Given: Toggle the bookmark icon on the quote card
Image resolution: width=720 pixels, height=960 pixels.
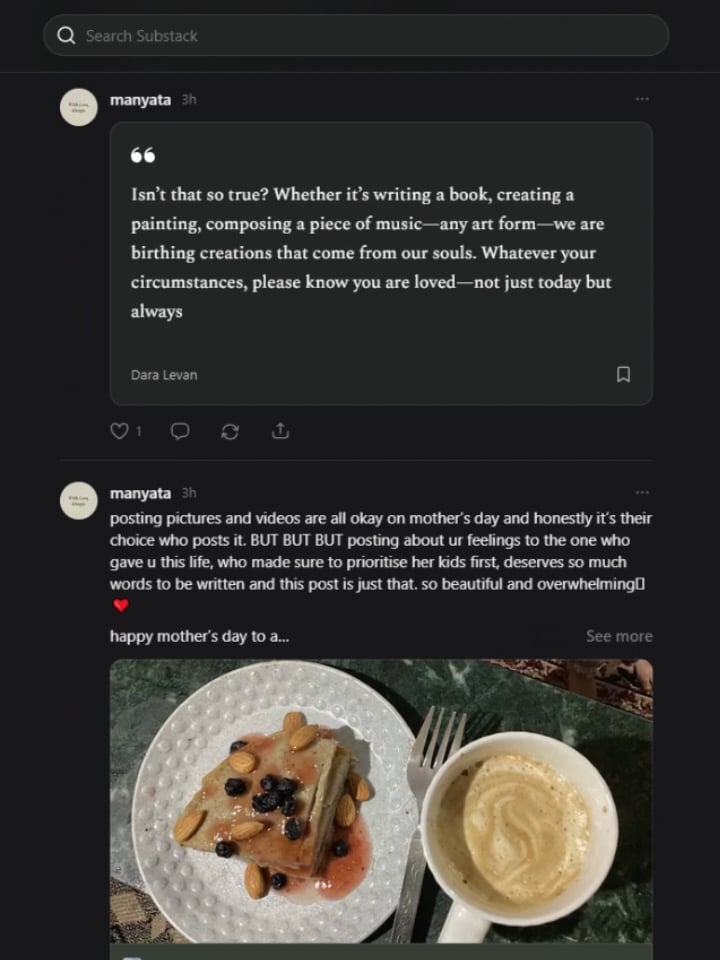Looking at the screenshot, I should click(x=623, y=374).
